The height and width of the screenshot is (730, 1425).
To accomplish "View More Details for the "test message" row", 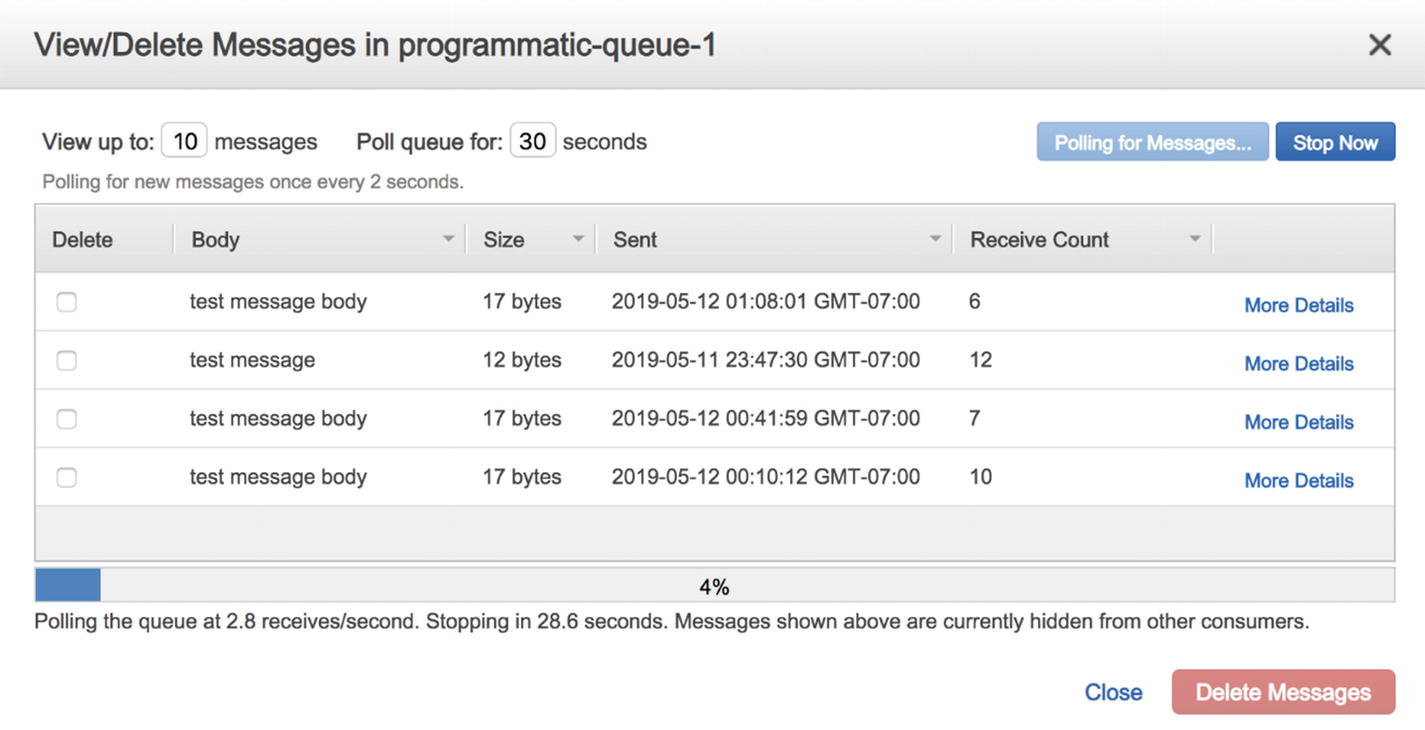I will click(x=1298, y=362).
